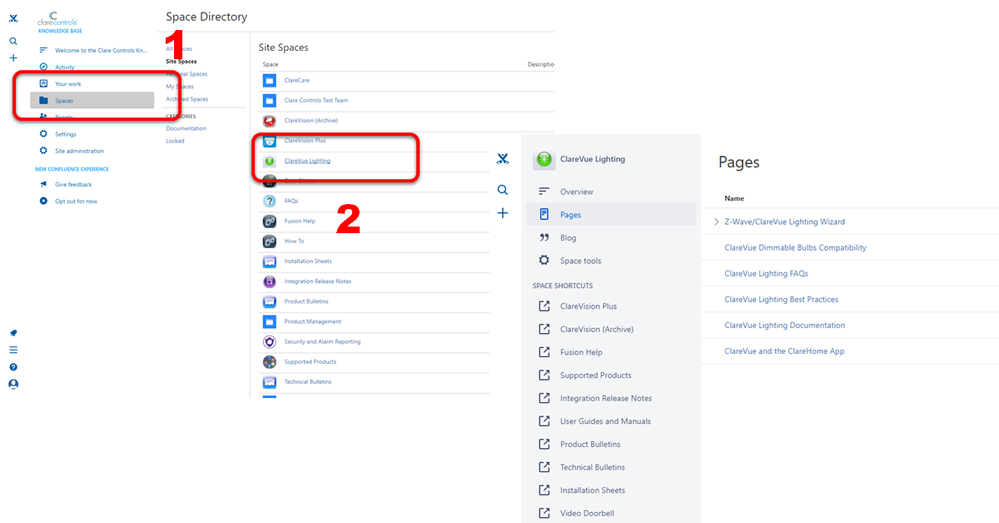
Task: Open ClareVision Plus under Space Shortcuts
Action: [x=589, y=306]
